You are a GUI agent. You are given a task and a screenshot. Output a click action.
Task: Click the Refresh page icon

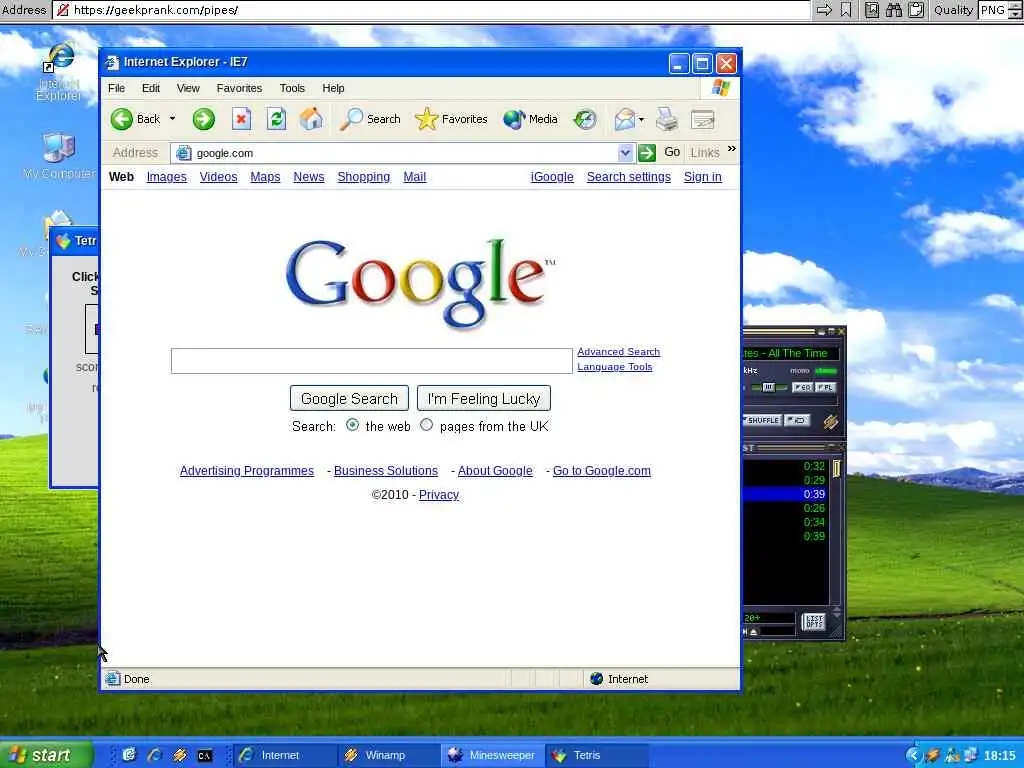pos(276,119)
